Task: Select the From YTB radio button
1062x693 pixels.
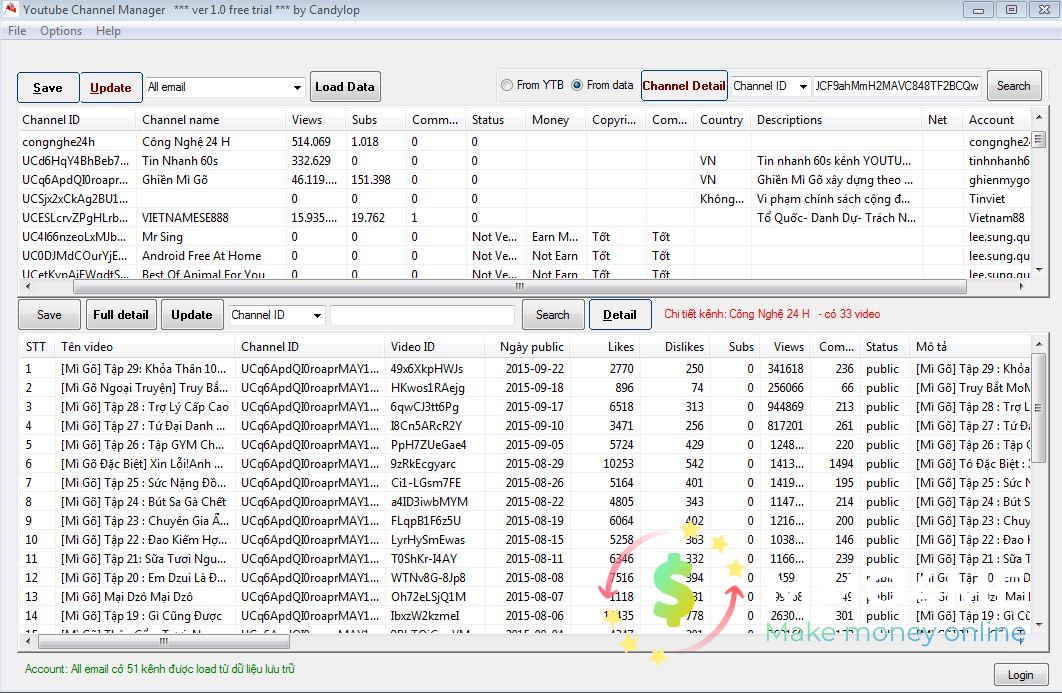Action: pos(507,85)
